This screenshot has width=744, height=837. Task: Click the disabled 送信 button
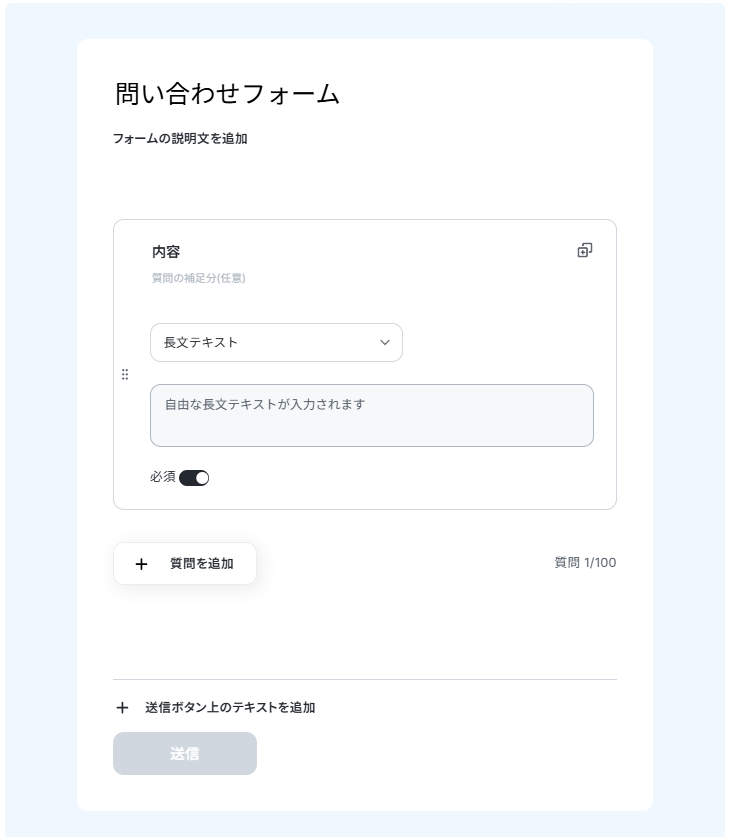185,753
